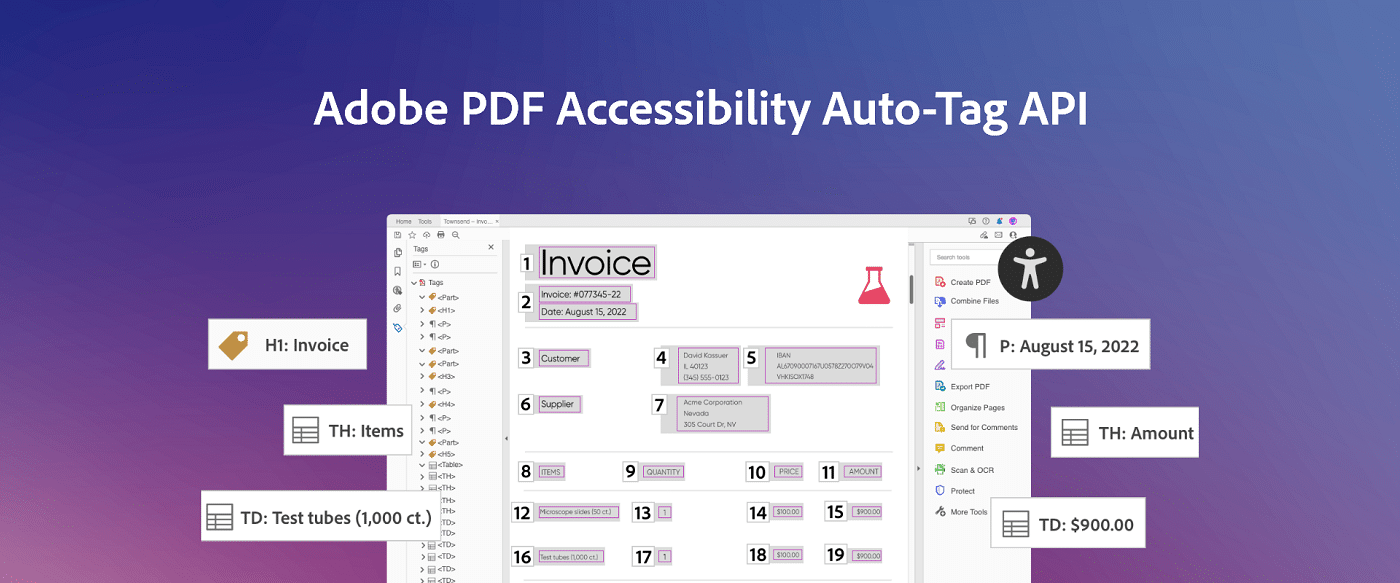1400x583 pixels.
Task: Click the accessibility figure icon
Action: pos(1029,269)
